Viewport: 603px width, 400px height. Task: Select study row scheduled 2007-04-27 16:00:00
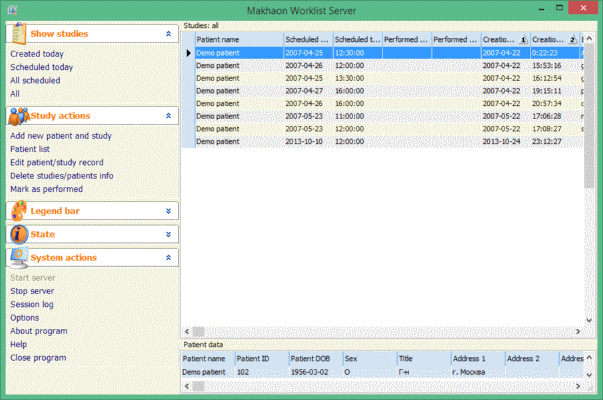click(x=389, y=91)
